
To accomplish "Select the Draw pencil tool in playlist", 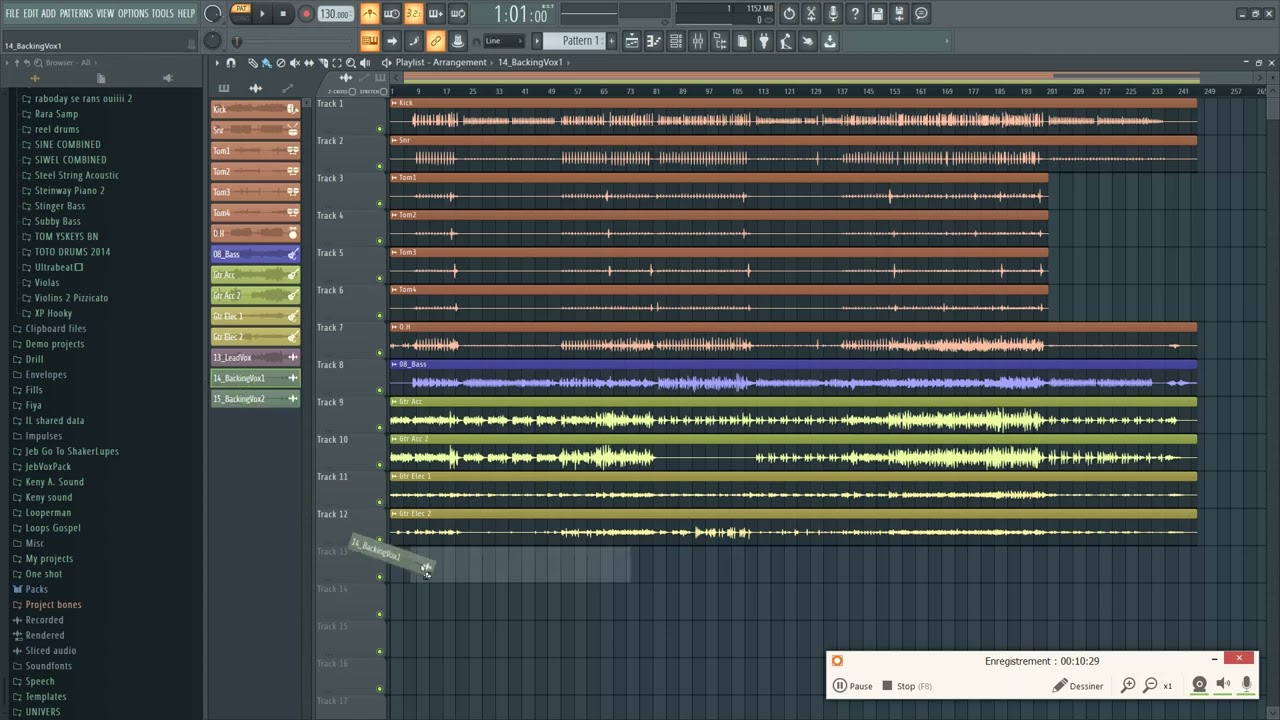I will point(252,62).
